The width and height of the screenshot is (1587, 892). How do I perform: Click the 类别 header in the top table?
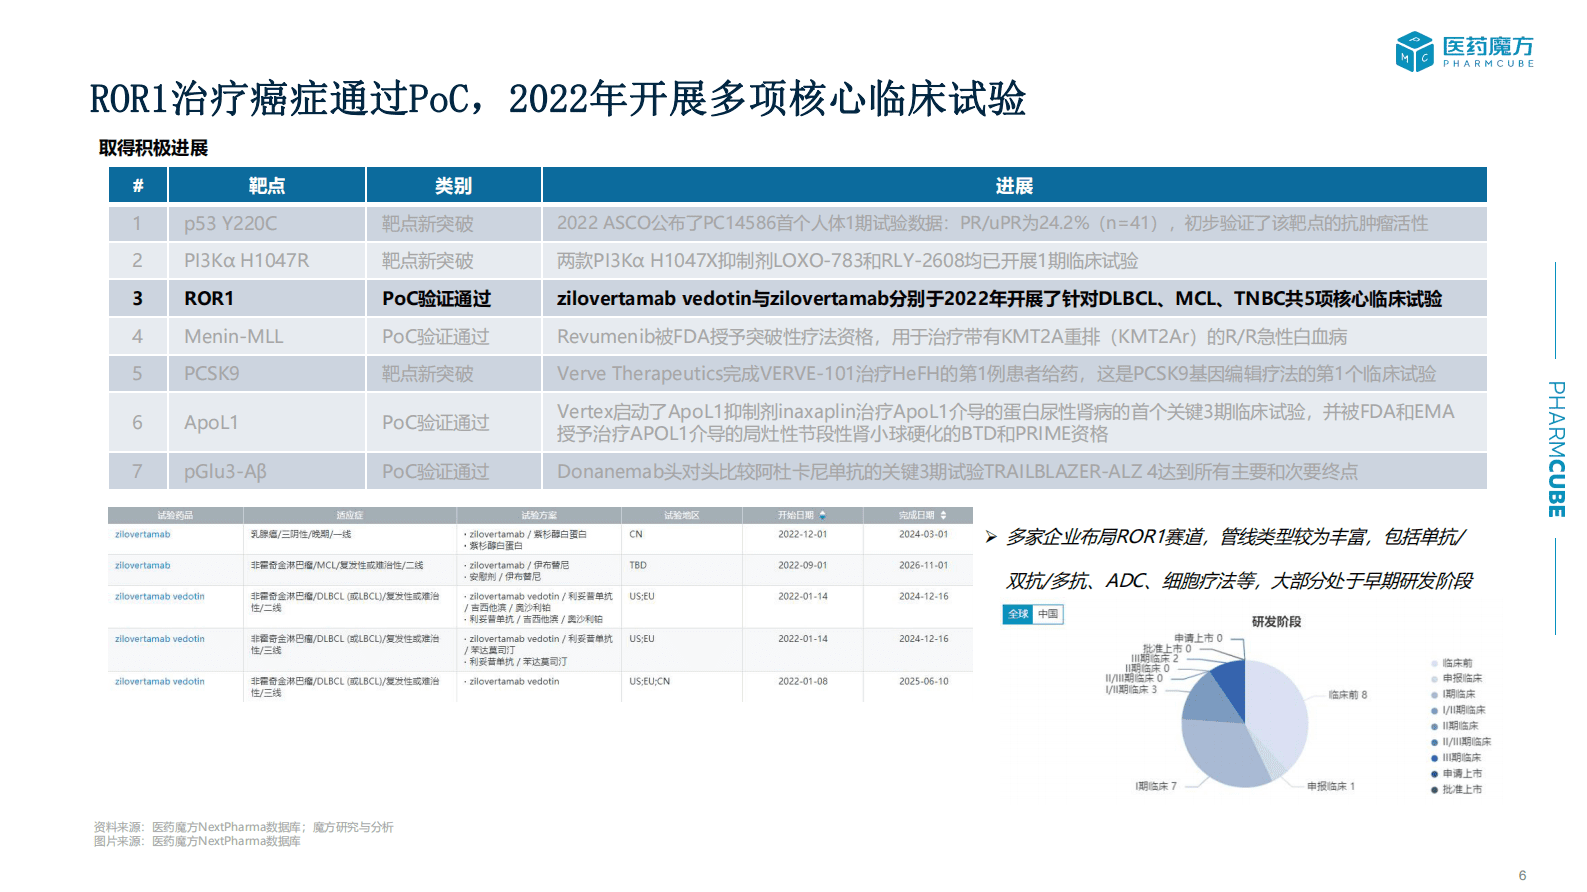(x=453, y=185)
